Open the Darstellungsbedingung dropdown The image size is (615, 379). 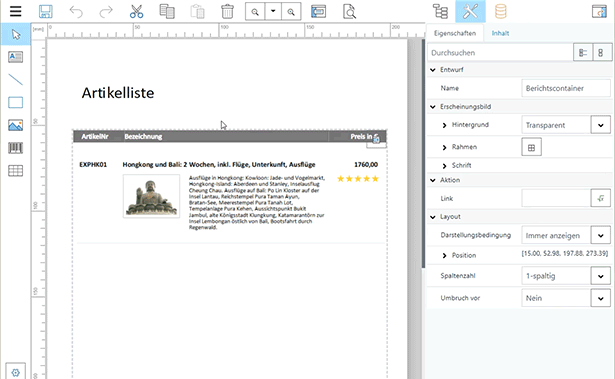coord(600,235)
